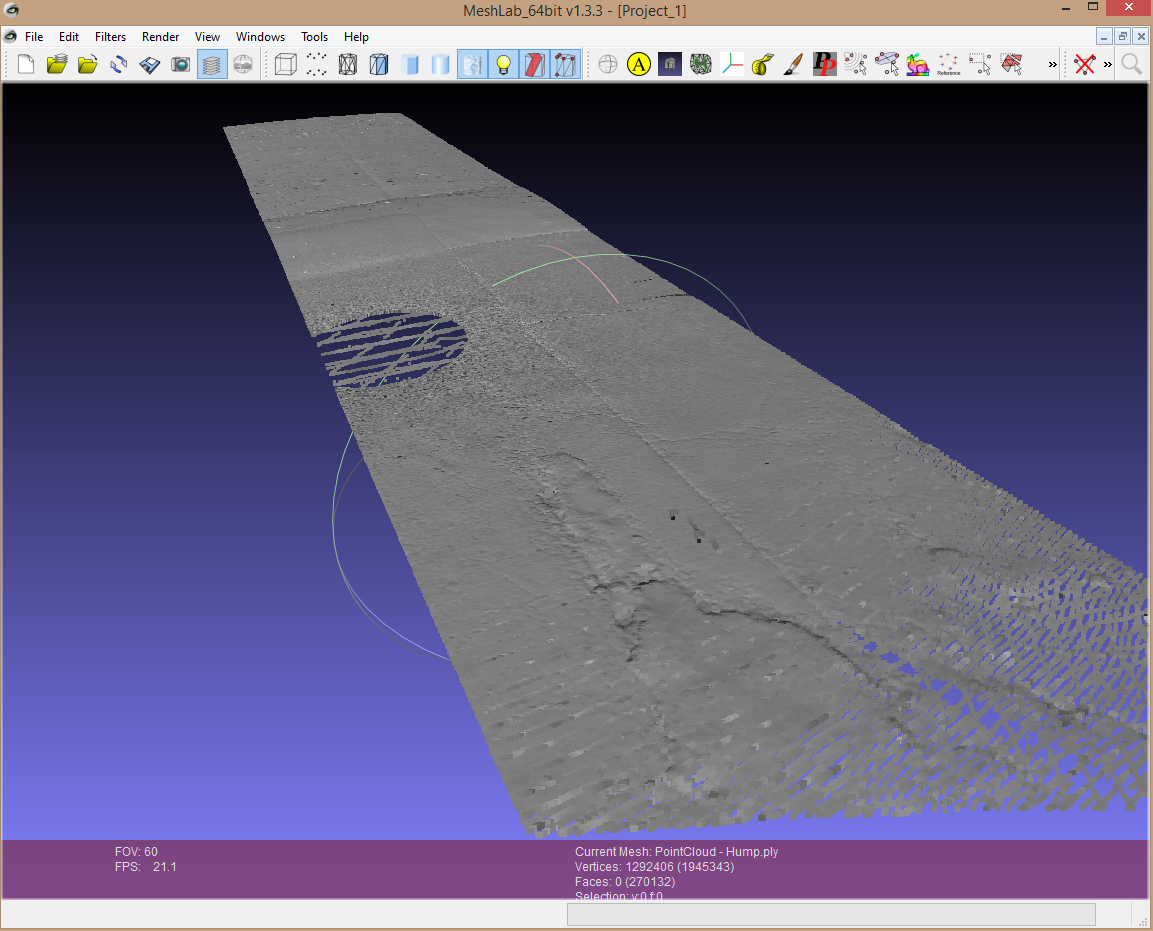Click the ellipse points cursor icon
Screen dimensions: 1153x931
pyautogui.click(x=887, y=65)
